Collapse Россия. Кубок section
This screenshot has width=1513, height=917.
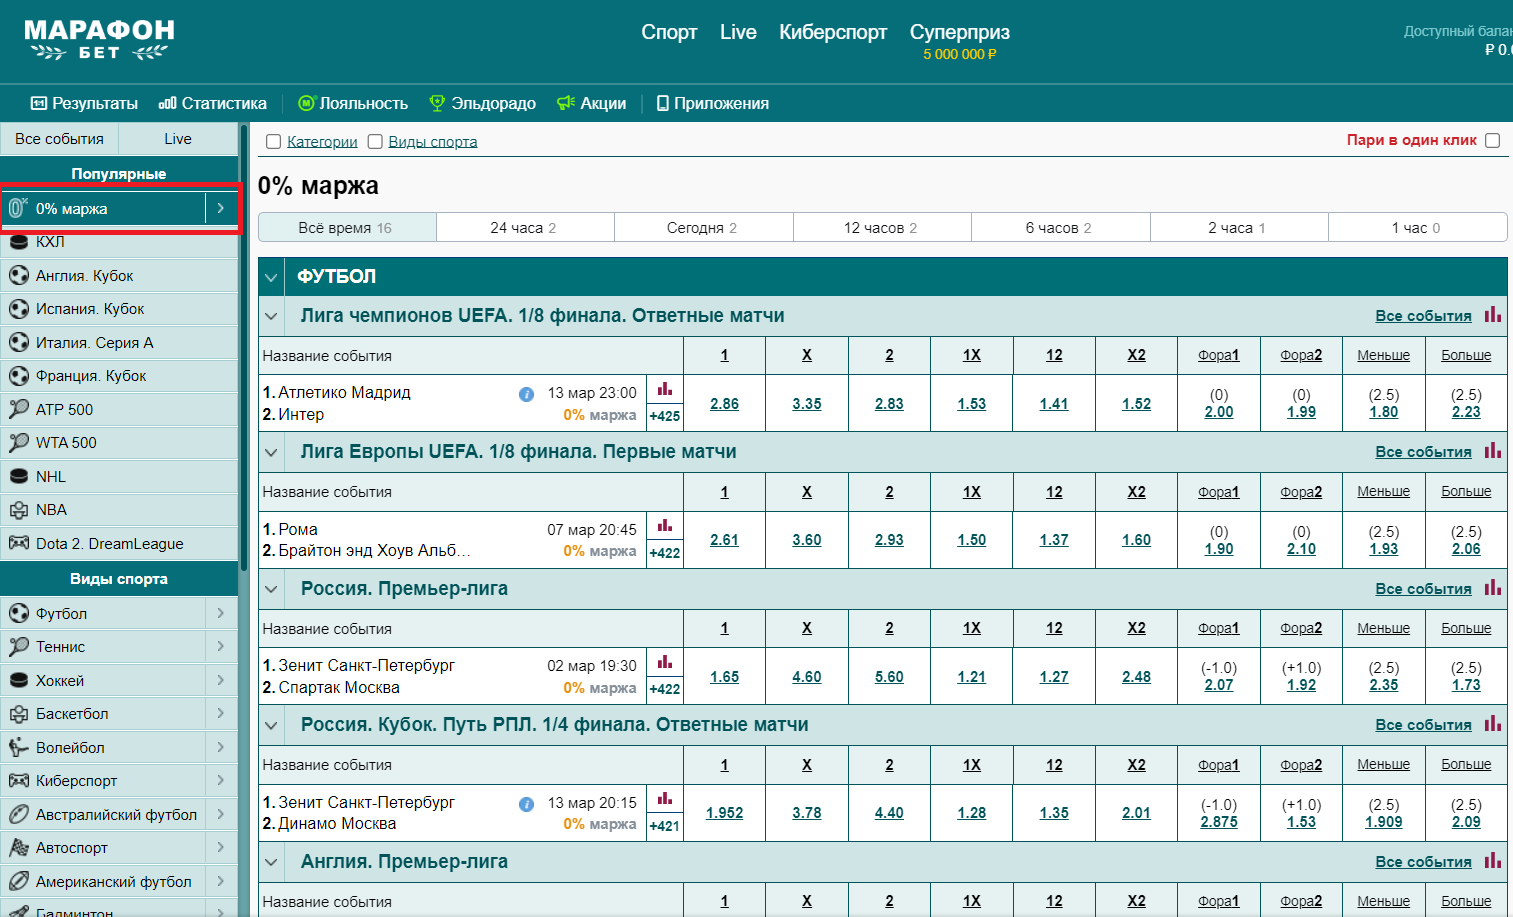click(x=271, y=725)
